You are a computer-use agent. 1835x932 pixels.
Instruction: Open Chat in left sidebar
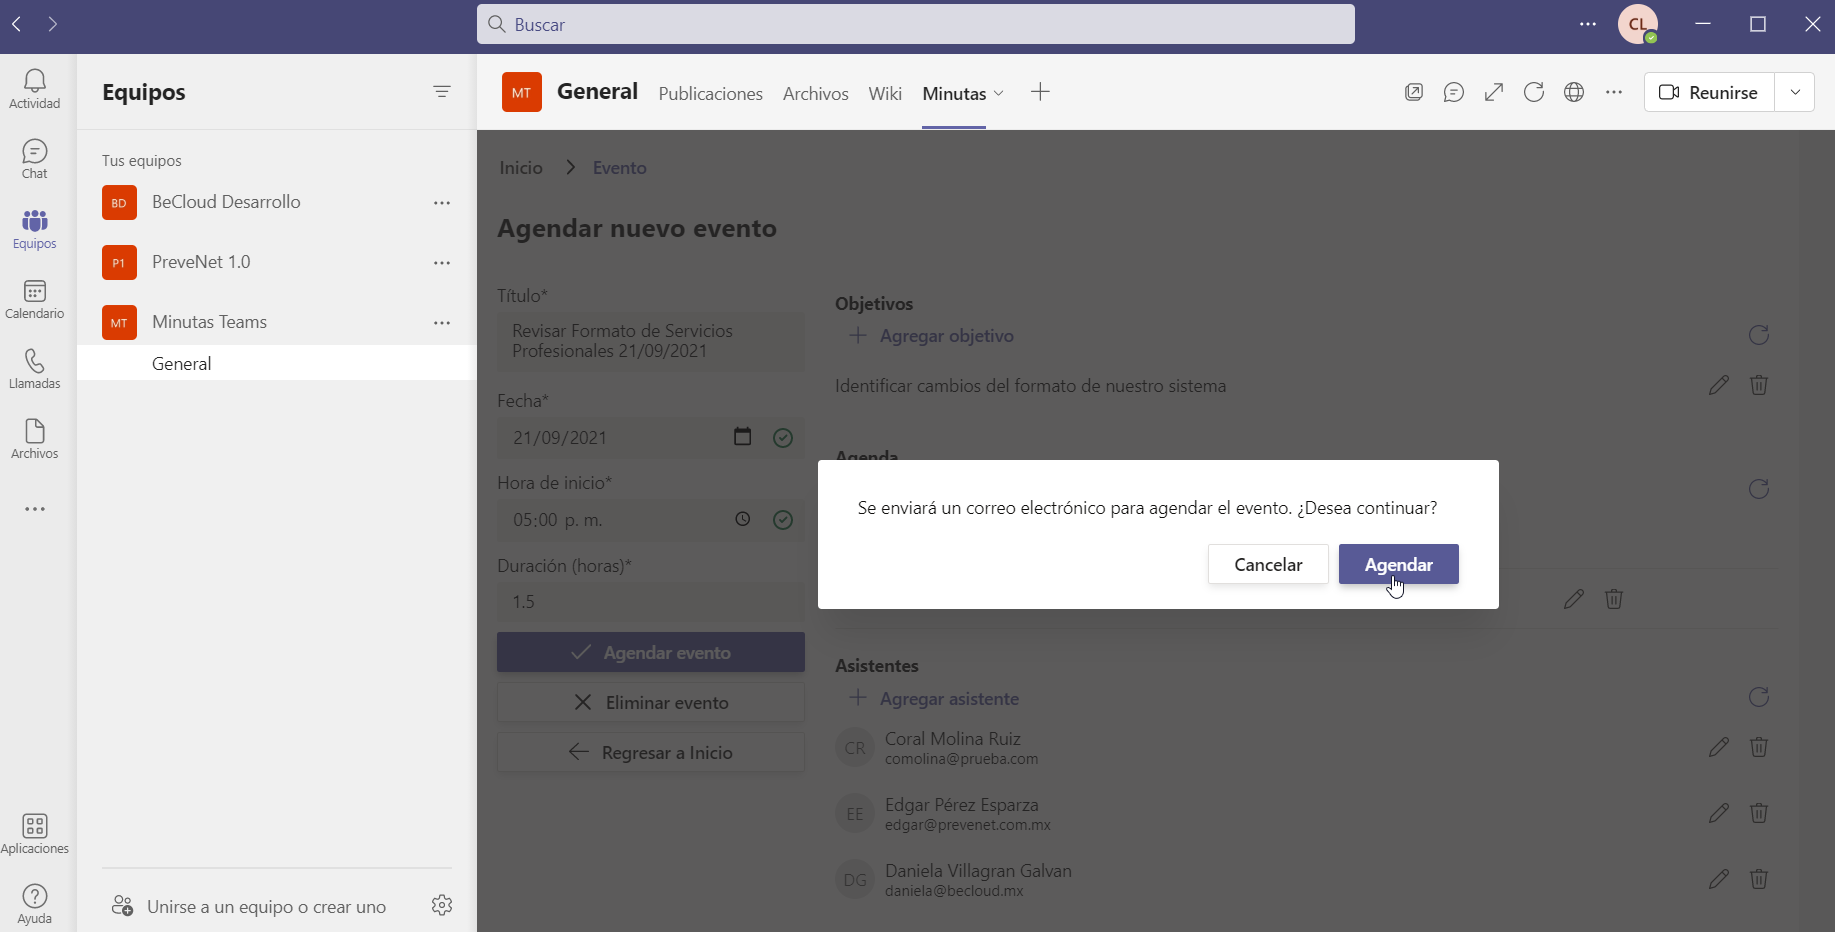click(35, 159)
